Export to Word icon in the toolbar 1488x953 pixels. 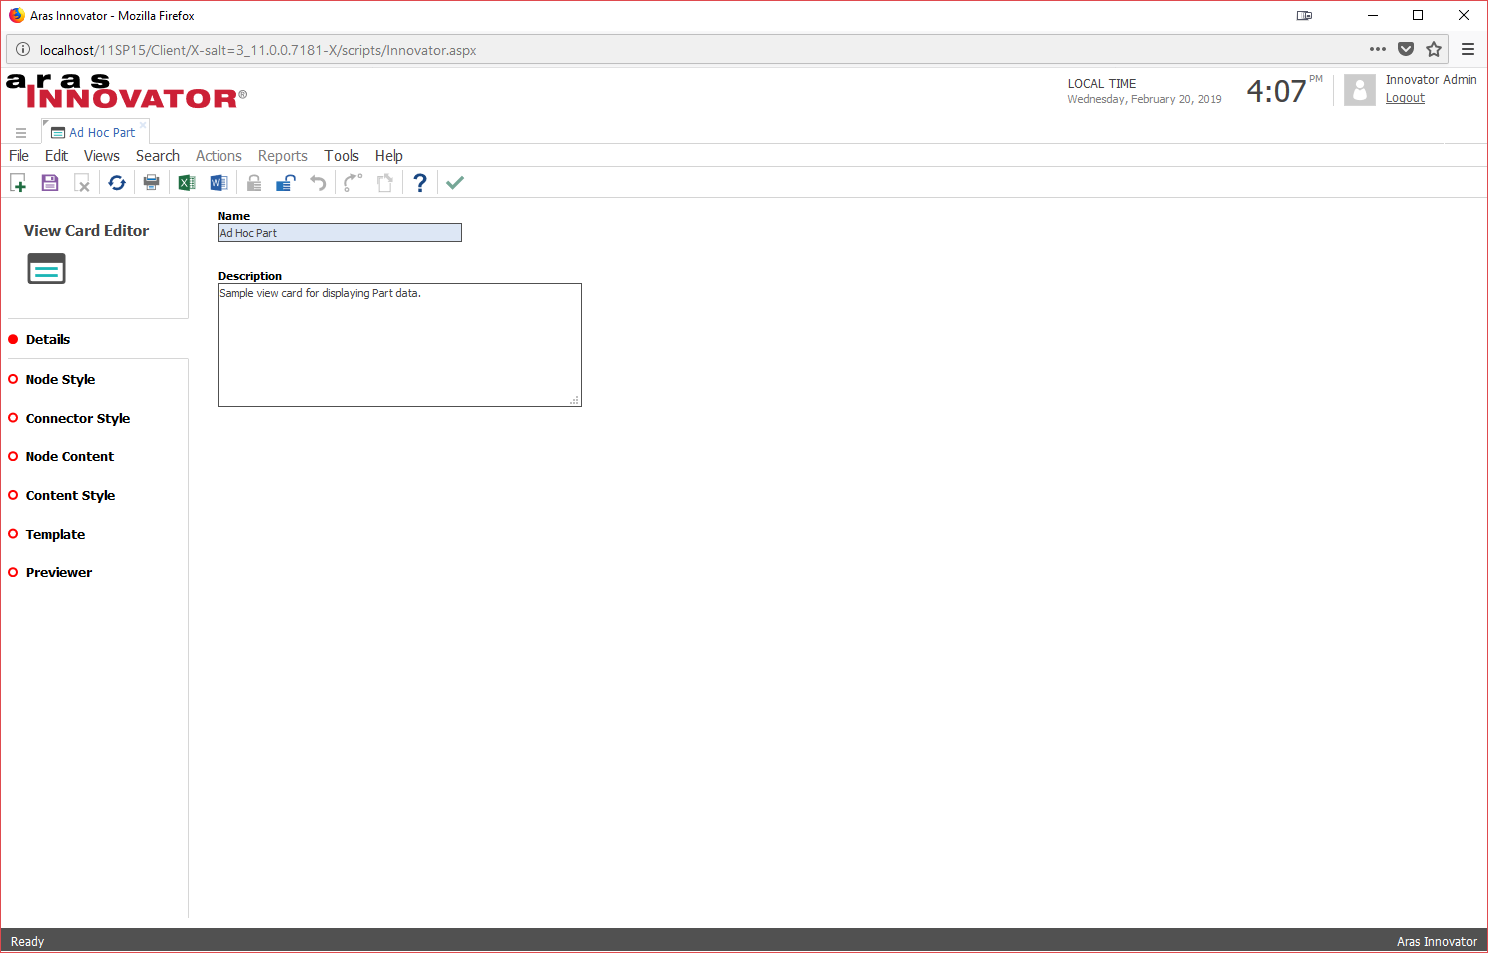[219, 183]
